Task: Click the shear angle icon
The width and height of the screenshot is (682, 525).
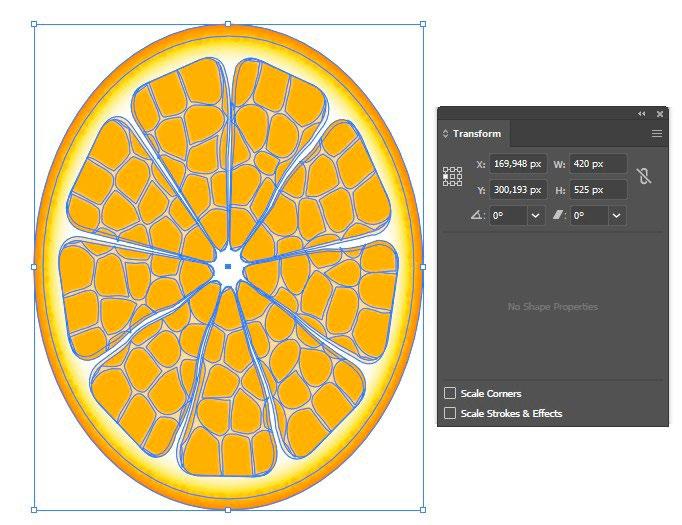Action: (558, 215)
